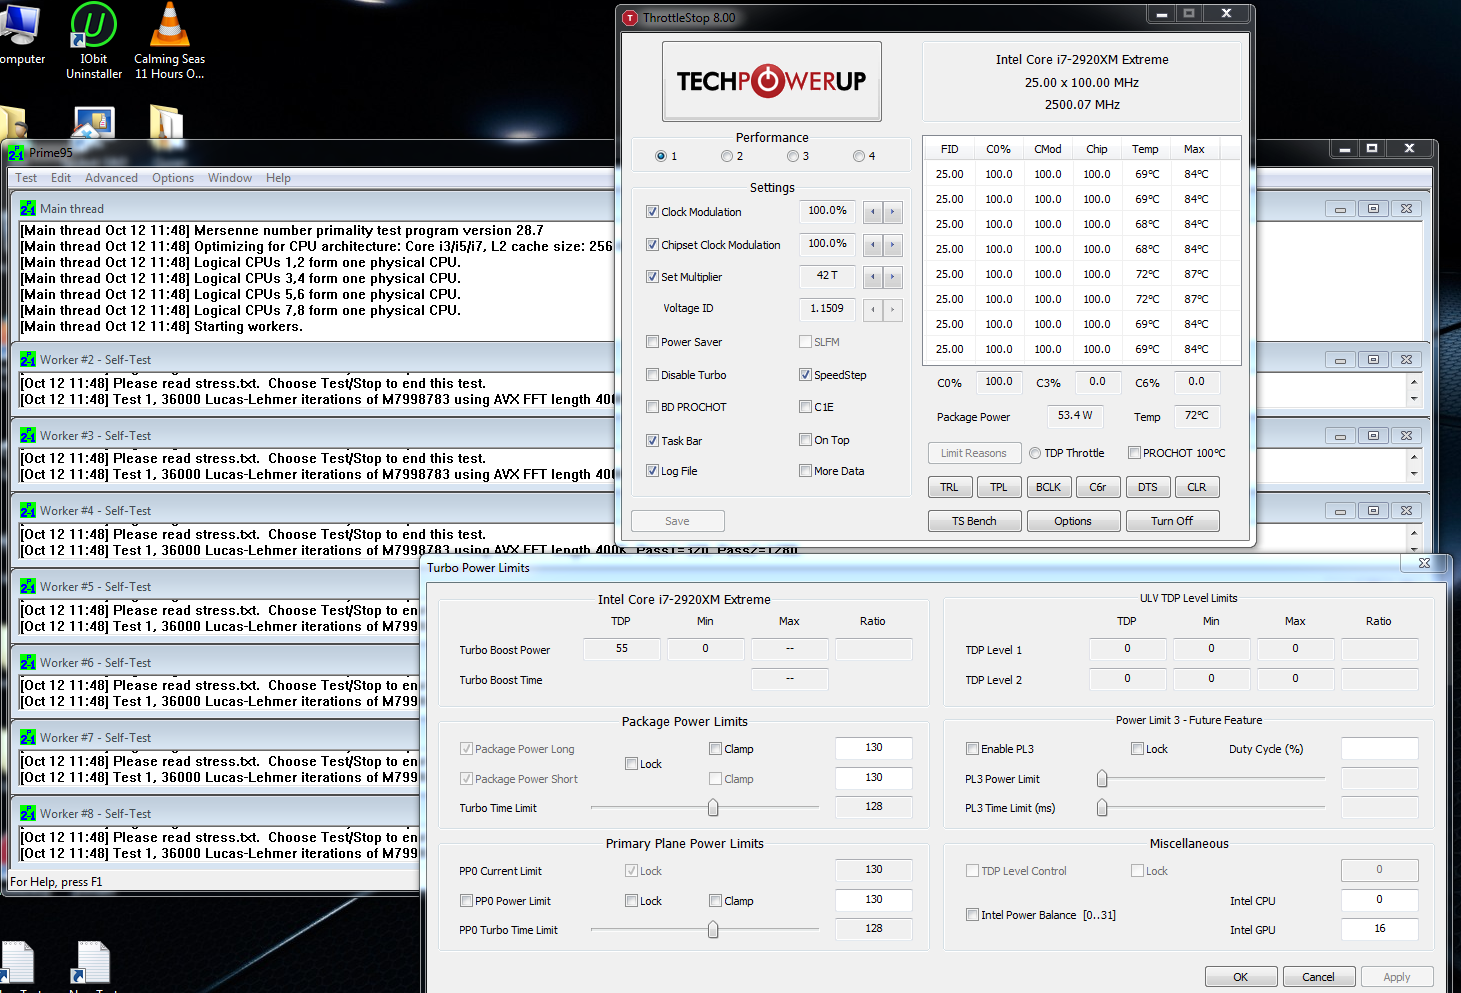Click the Intel GPU power balance field

(x=1380, y=929)
